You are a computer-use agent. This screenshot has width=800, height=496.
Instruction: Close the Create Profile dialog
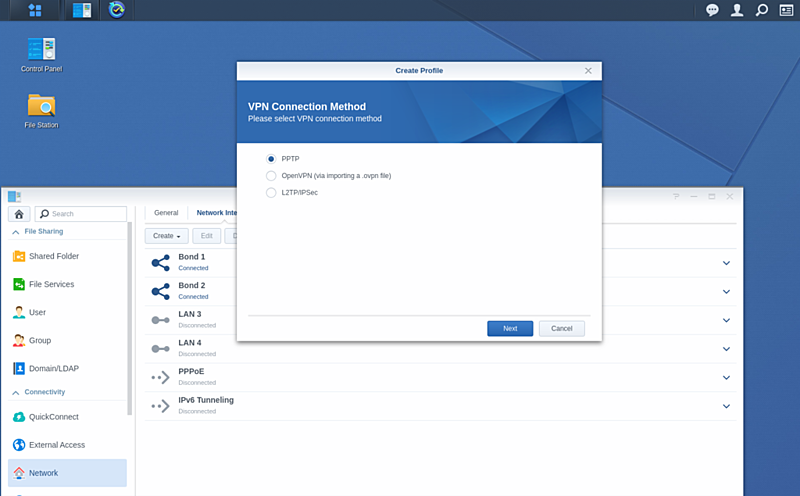(x=588, y=70)
